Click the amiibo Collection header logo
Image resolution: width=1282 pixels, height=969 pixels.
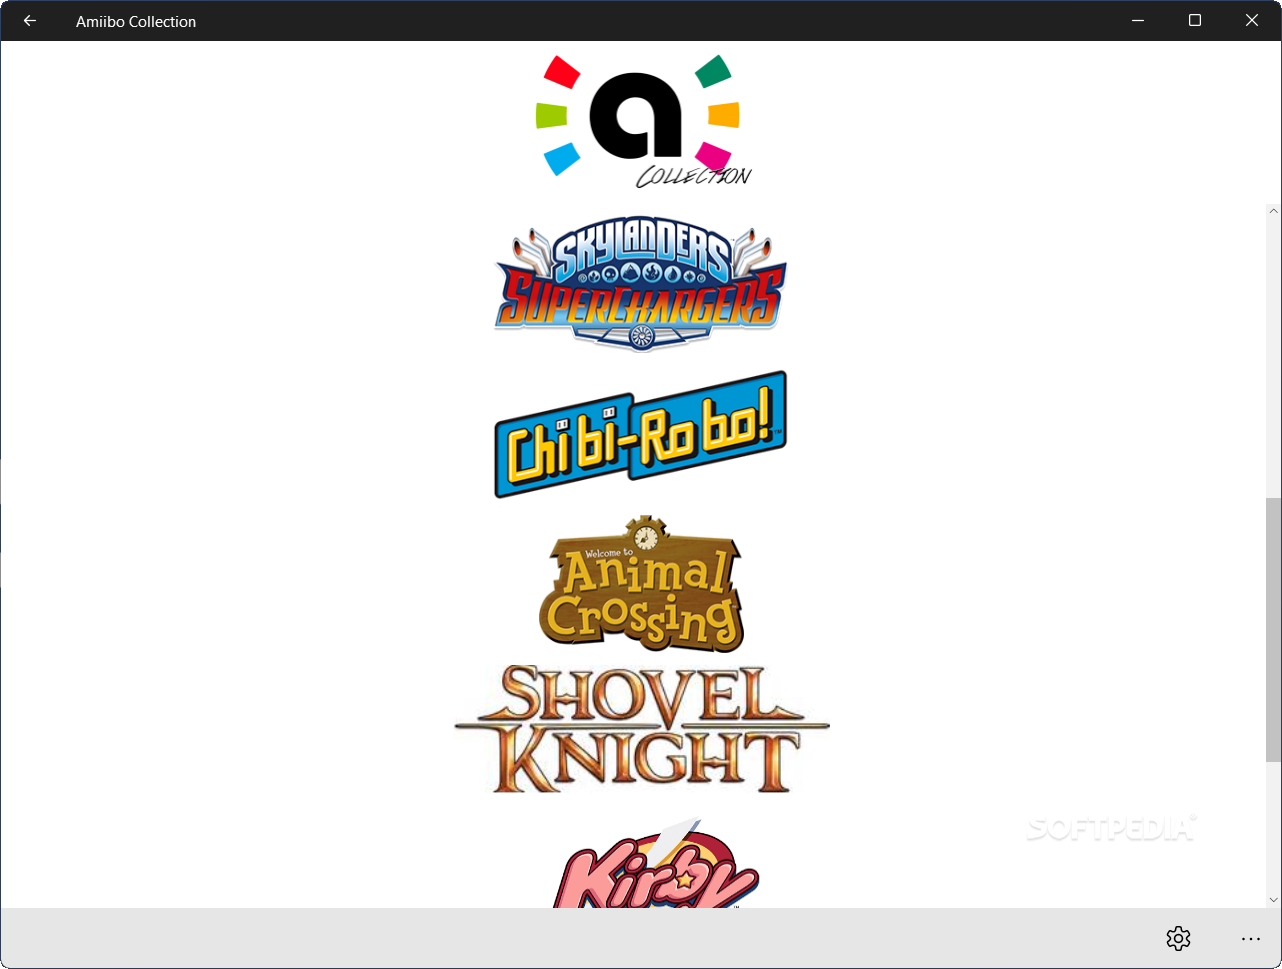click(642, 121)
